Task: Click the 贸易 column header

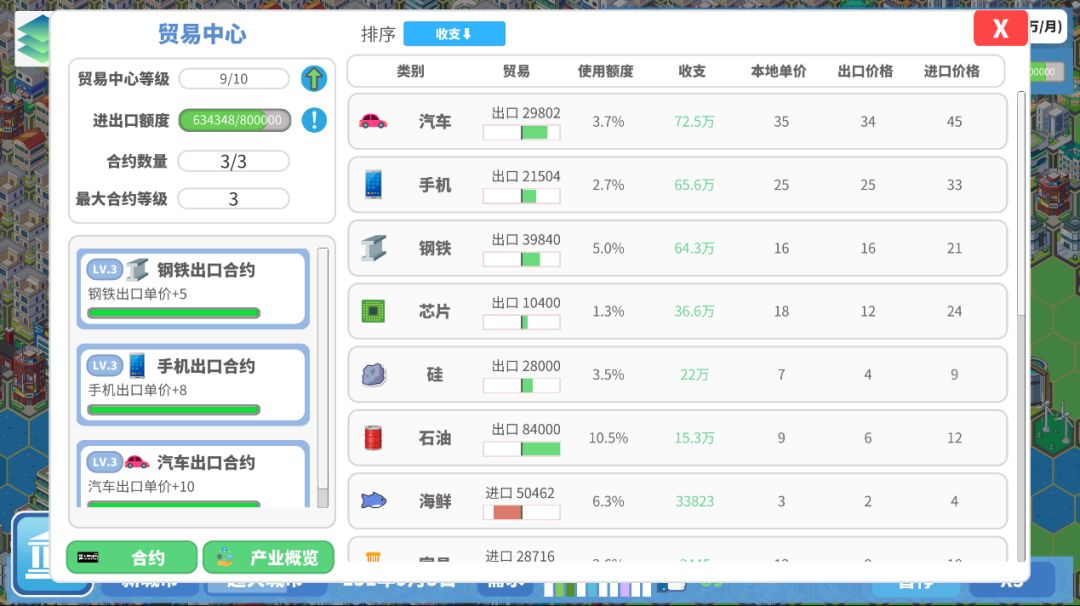Action: 517,71
